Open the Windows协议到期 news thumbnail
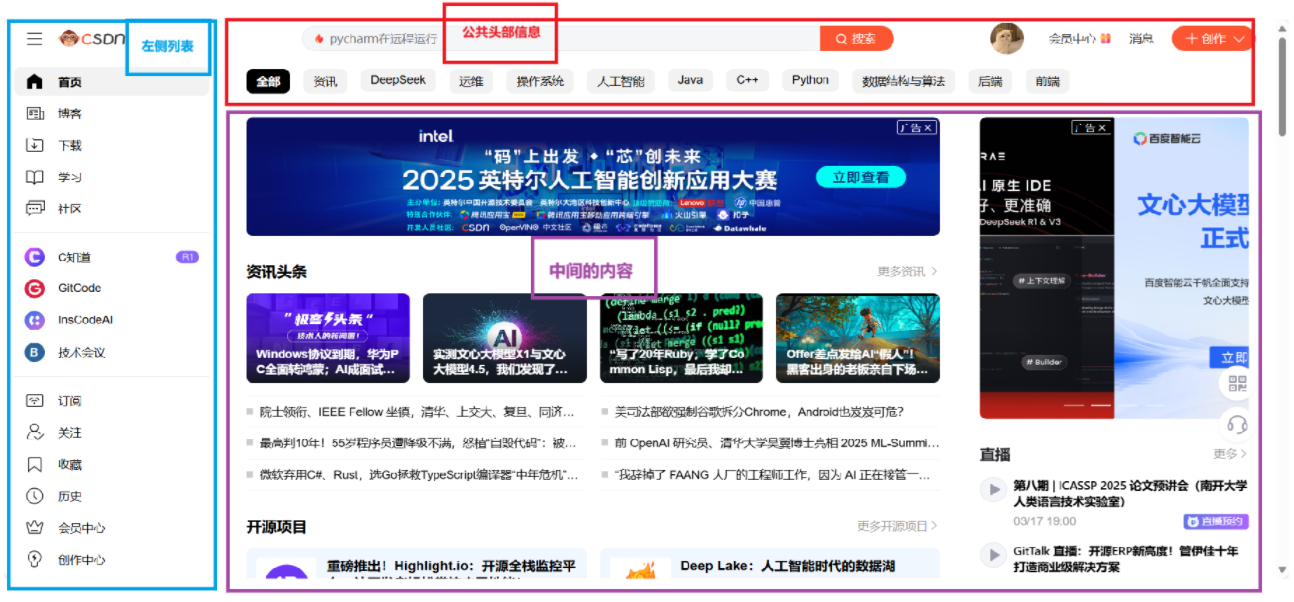This screenshot has width=1294, height=602. pyautogui.click(x=328, y=338)
